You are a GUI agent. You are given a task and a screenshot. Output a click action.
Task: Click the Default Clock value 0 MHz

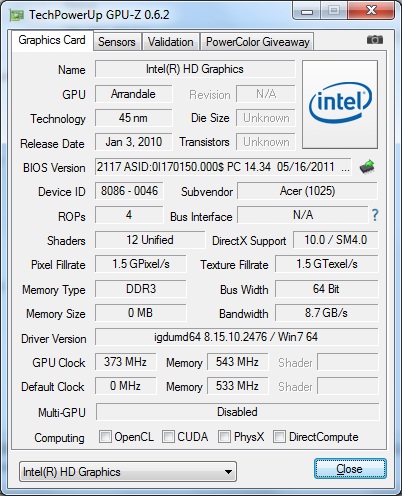(125, 386)
